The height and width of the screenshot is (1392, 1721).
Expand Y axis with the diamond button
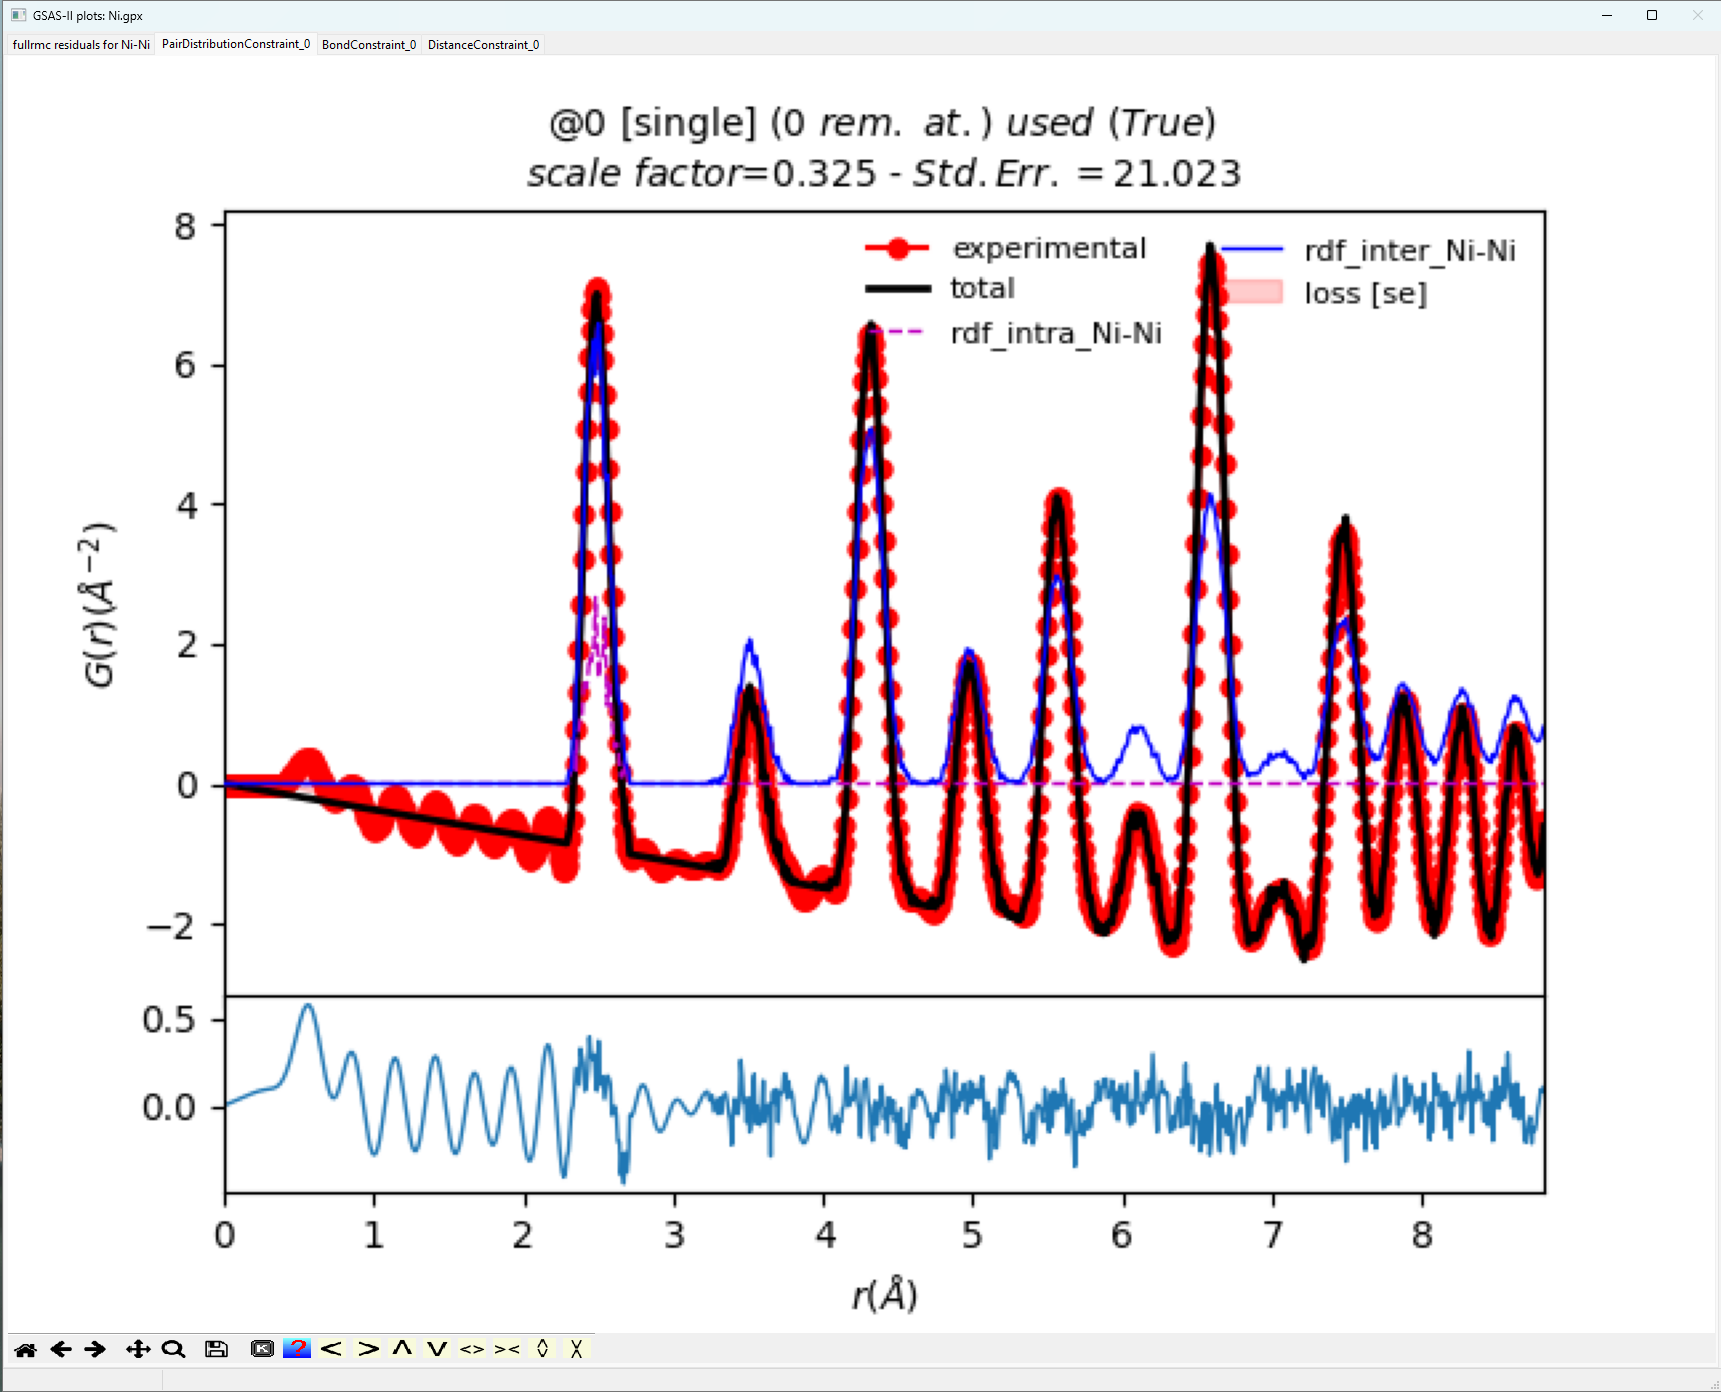[x=542, y=1348]
